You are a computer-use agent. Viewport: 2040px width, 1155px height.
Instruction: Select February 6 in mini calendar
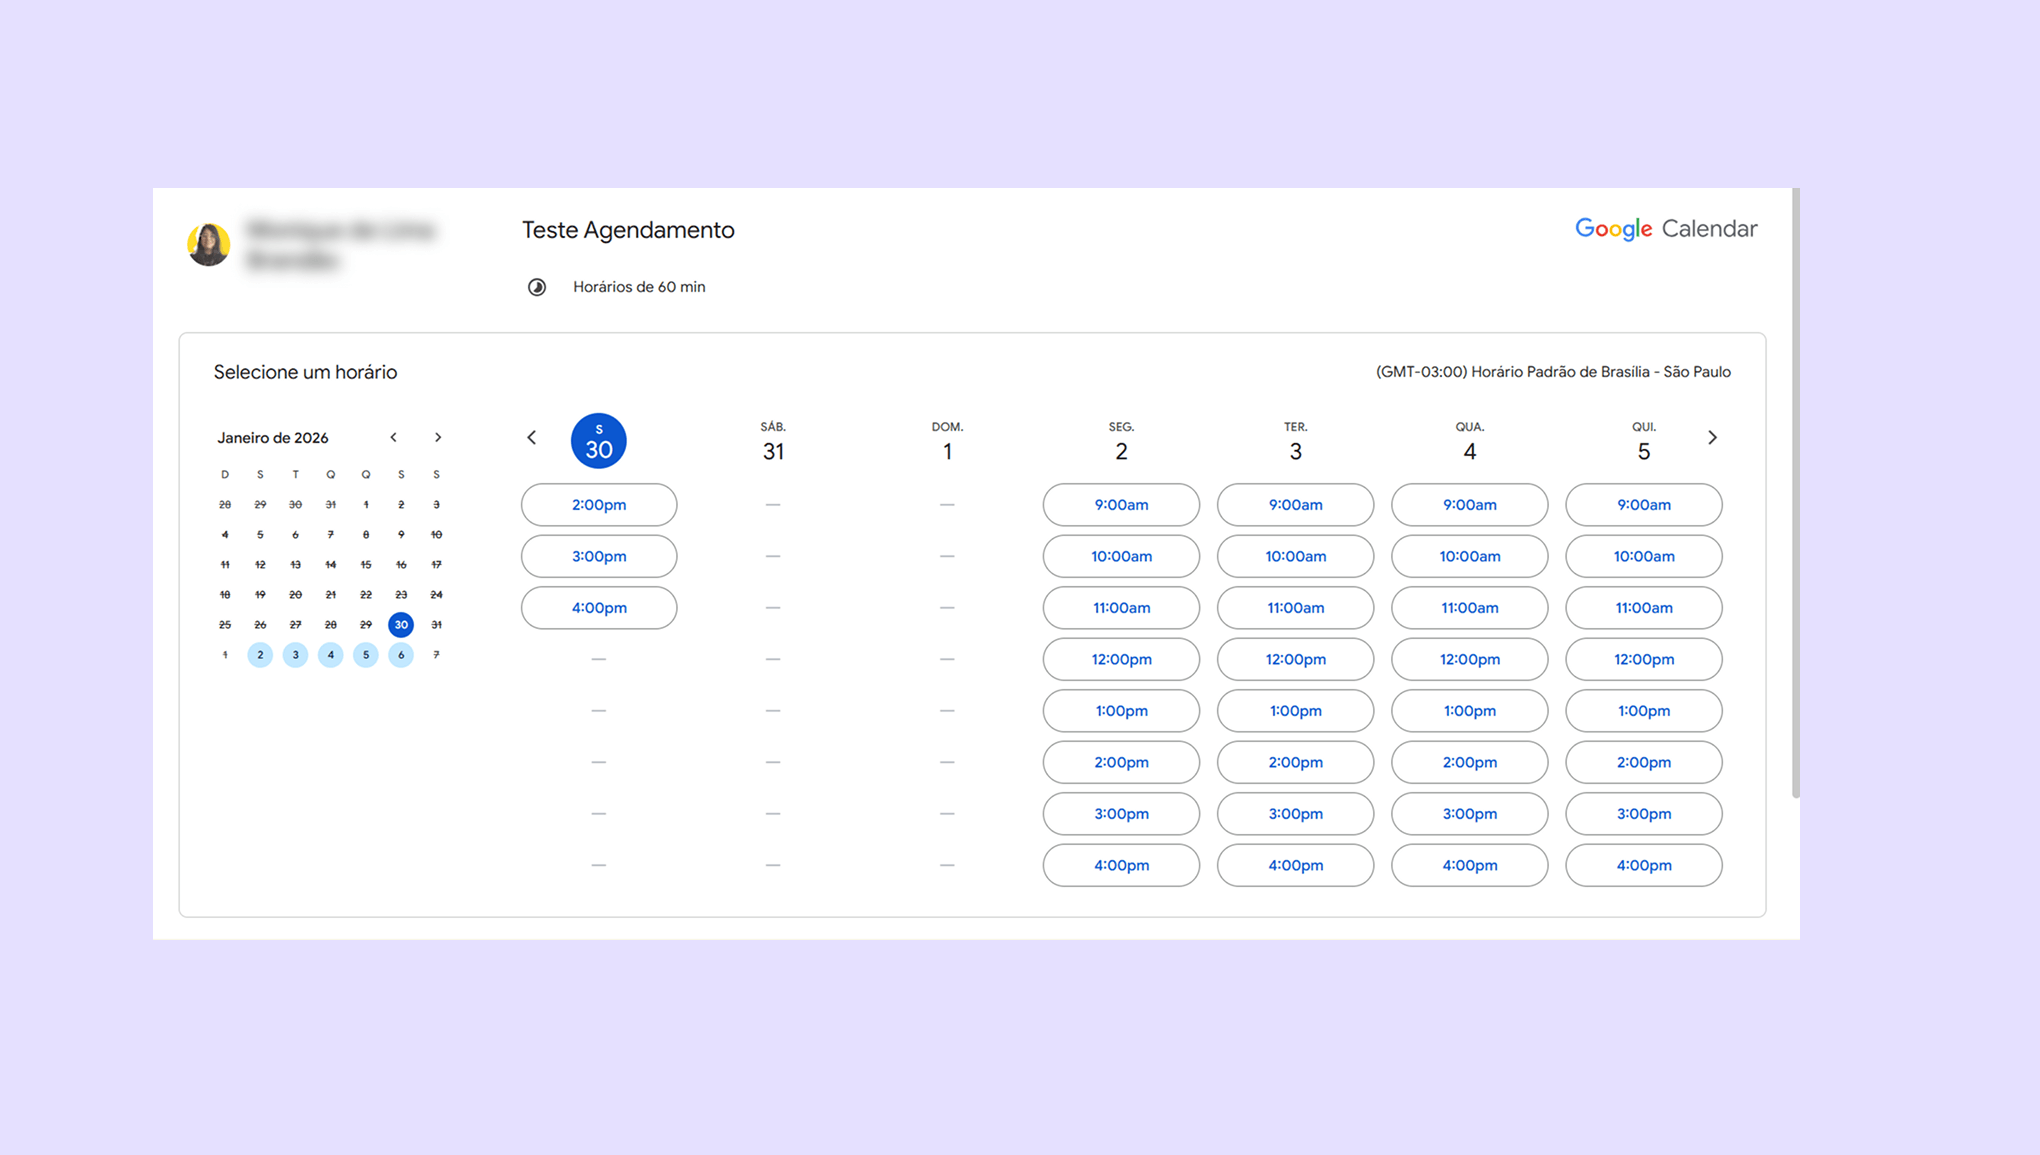pyautogui.click(x=401, y=655)
